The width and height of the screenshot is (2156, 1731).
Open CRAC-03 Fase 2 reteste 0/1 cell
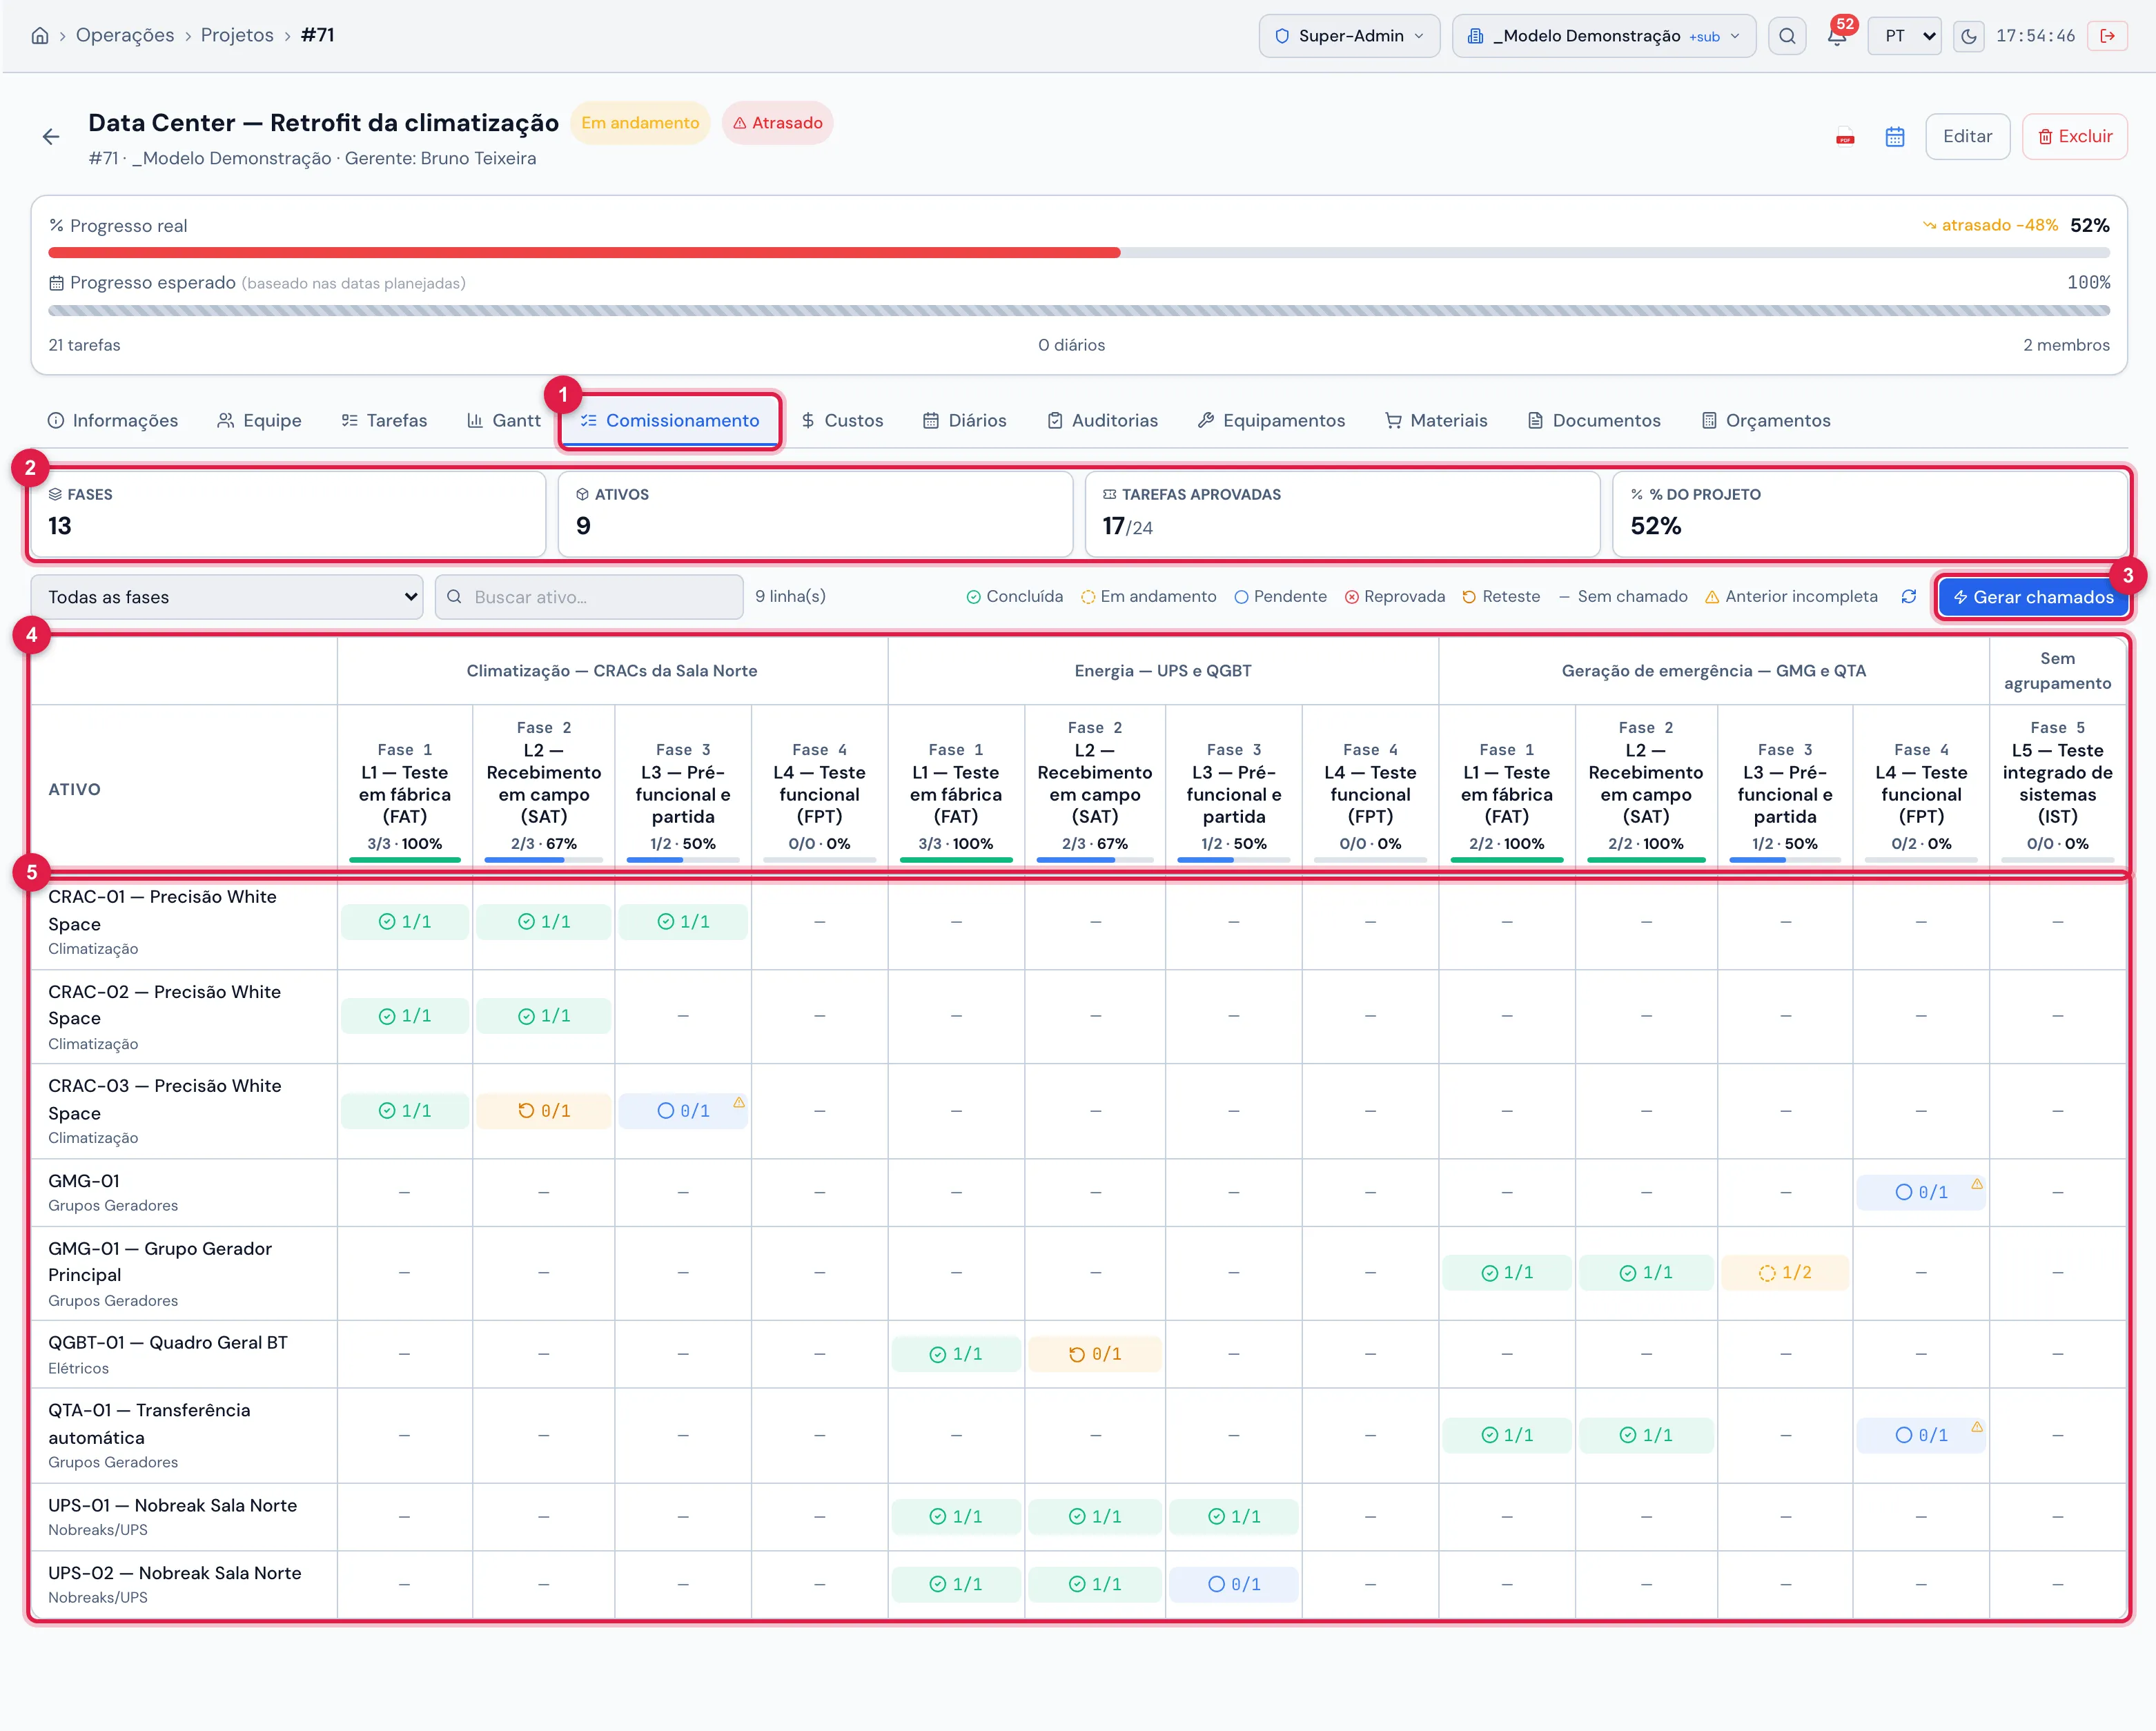point(543,1111)
